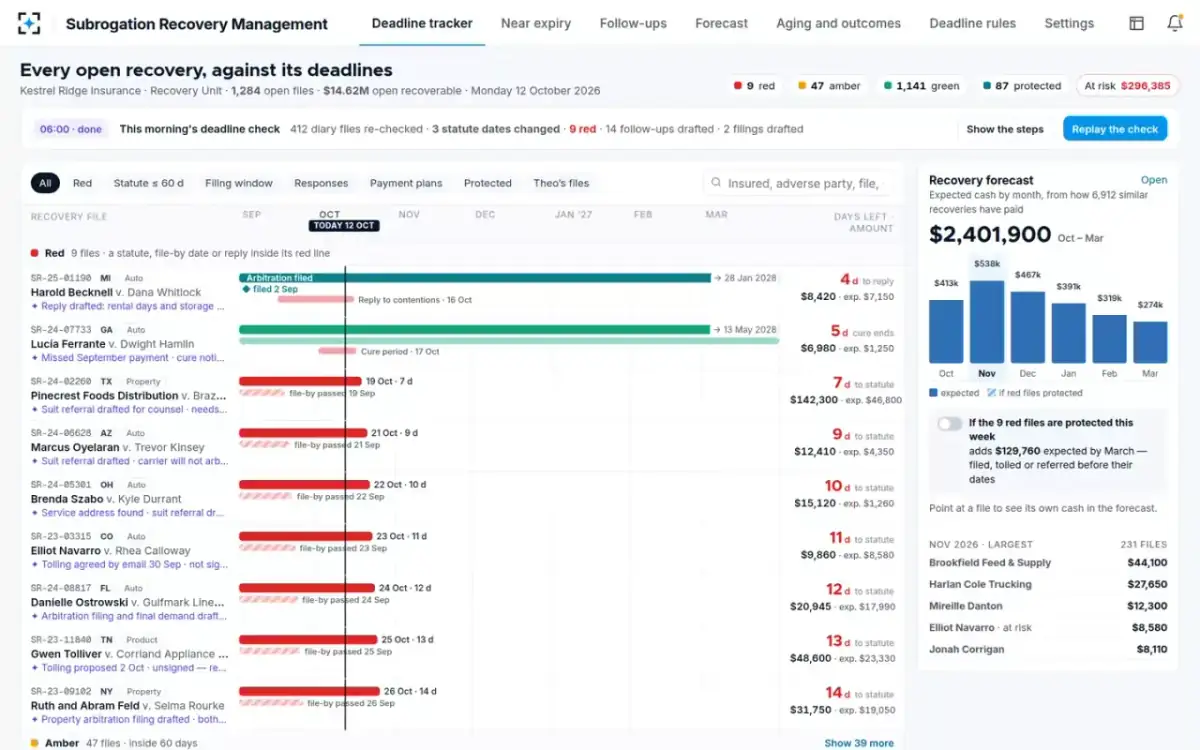Select the Protected filter chip
Image resolution: width=1200 pixels, height=750 pixels.
click(488, 183)
